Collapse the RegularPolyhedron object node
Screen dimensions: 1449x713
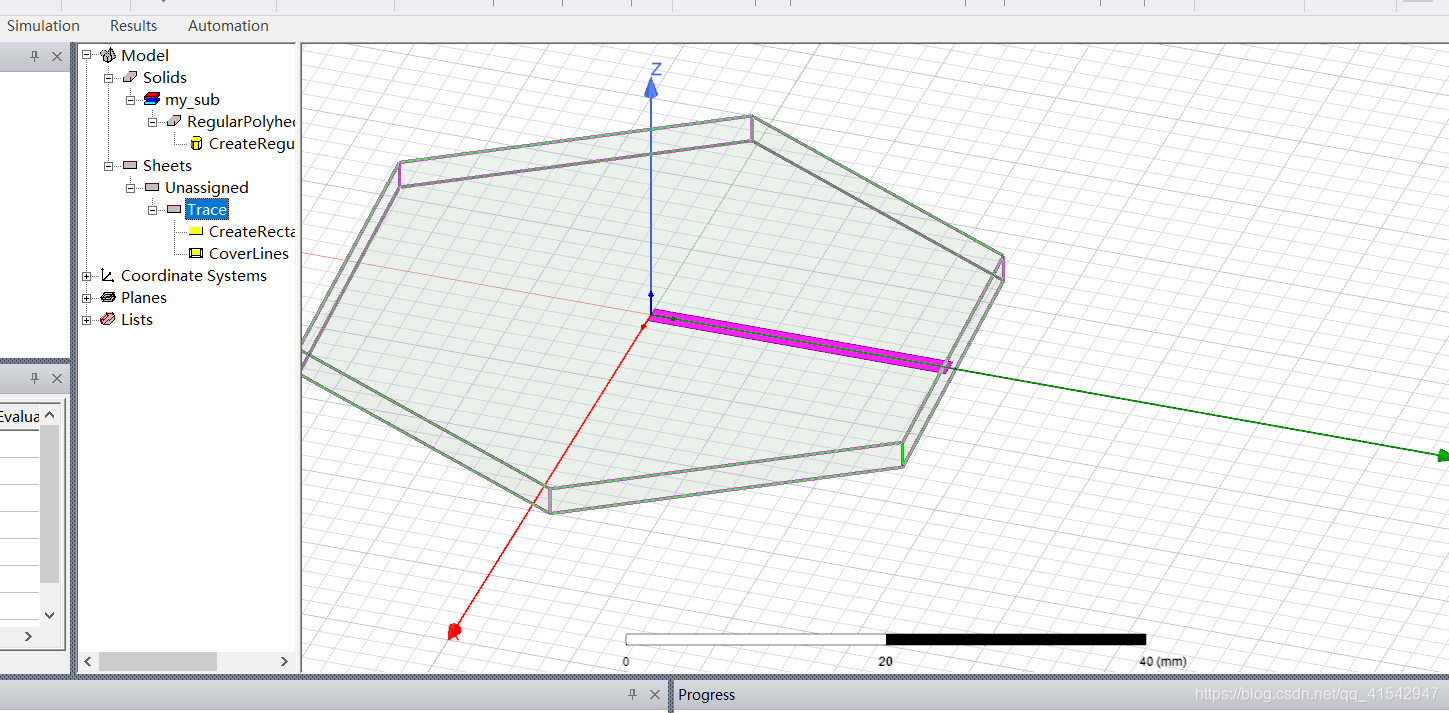153,121
